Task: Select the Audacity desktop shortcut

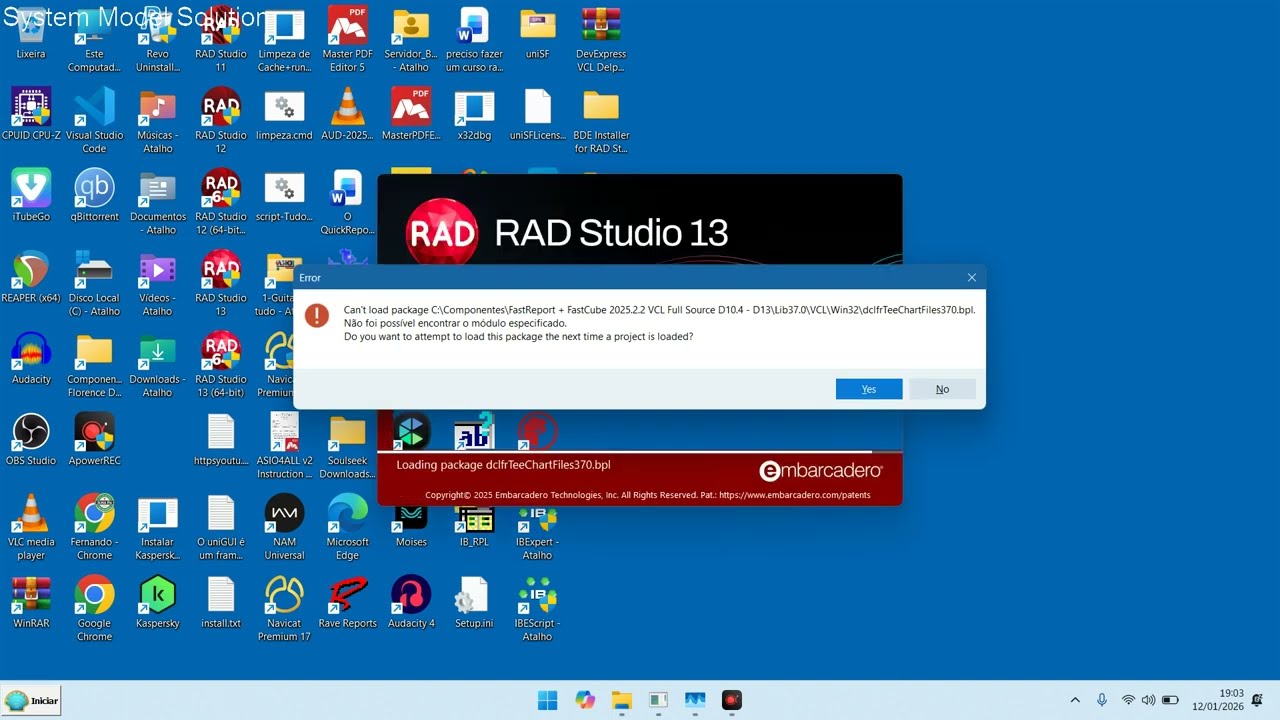Action: [x=31, y=357]
